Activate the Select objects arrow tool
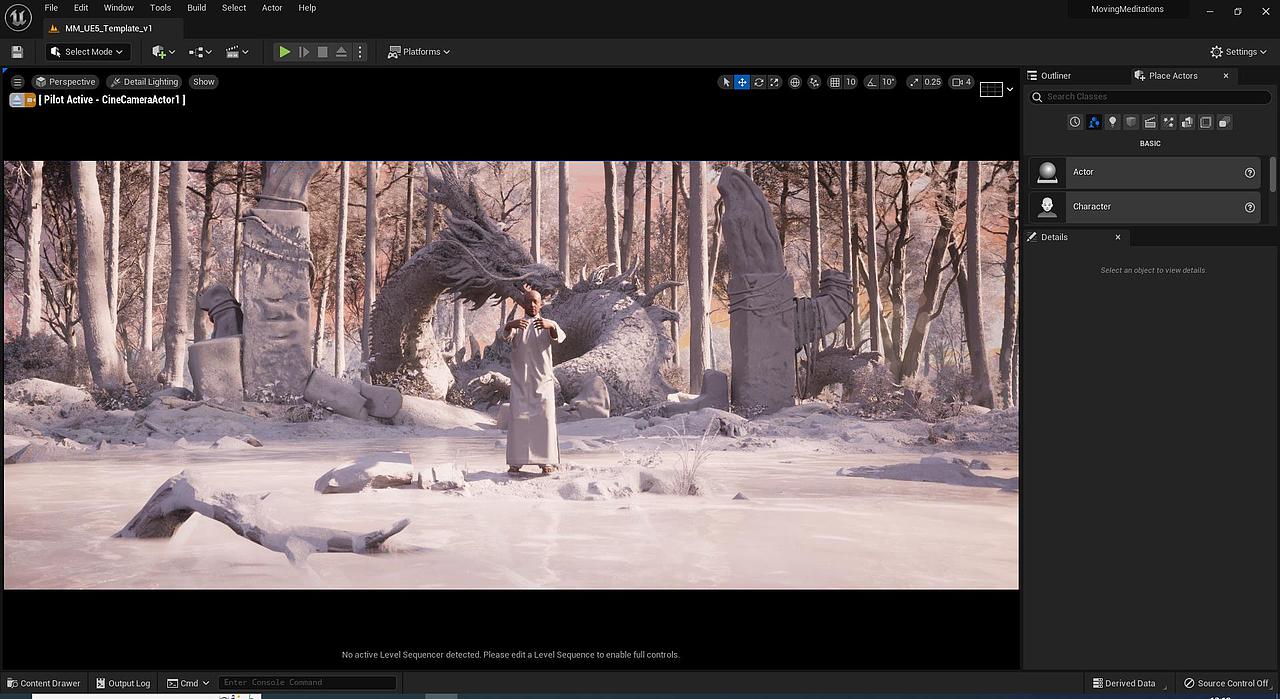1280x699 pixels. pyautogui.click(x=726, y=82)
